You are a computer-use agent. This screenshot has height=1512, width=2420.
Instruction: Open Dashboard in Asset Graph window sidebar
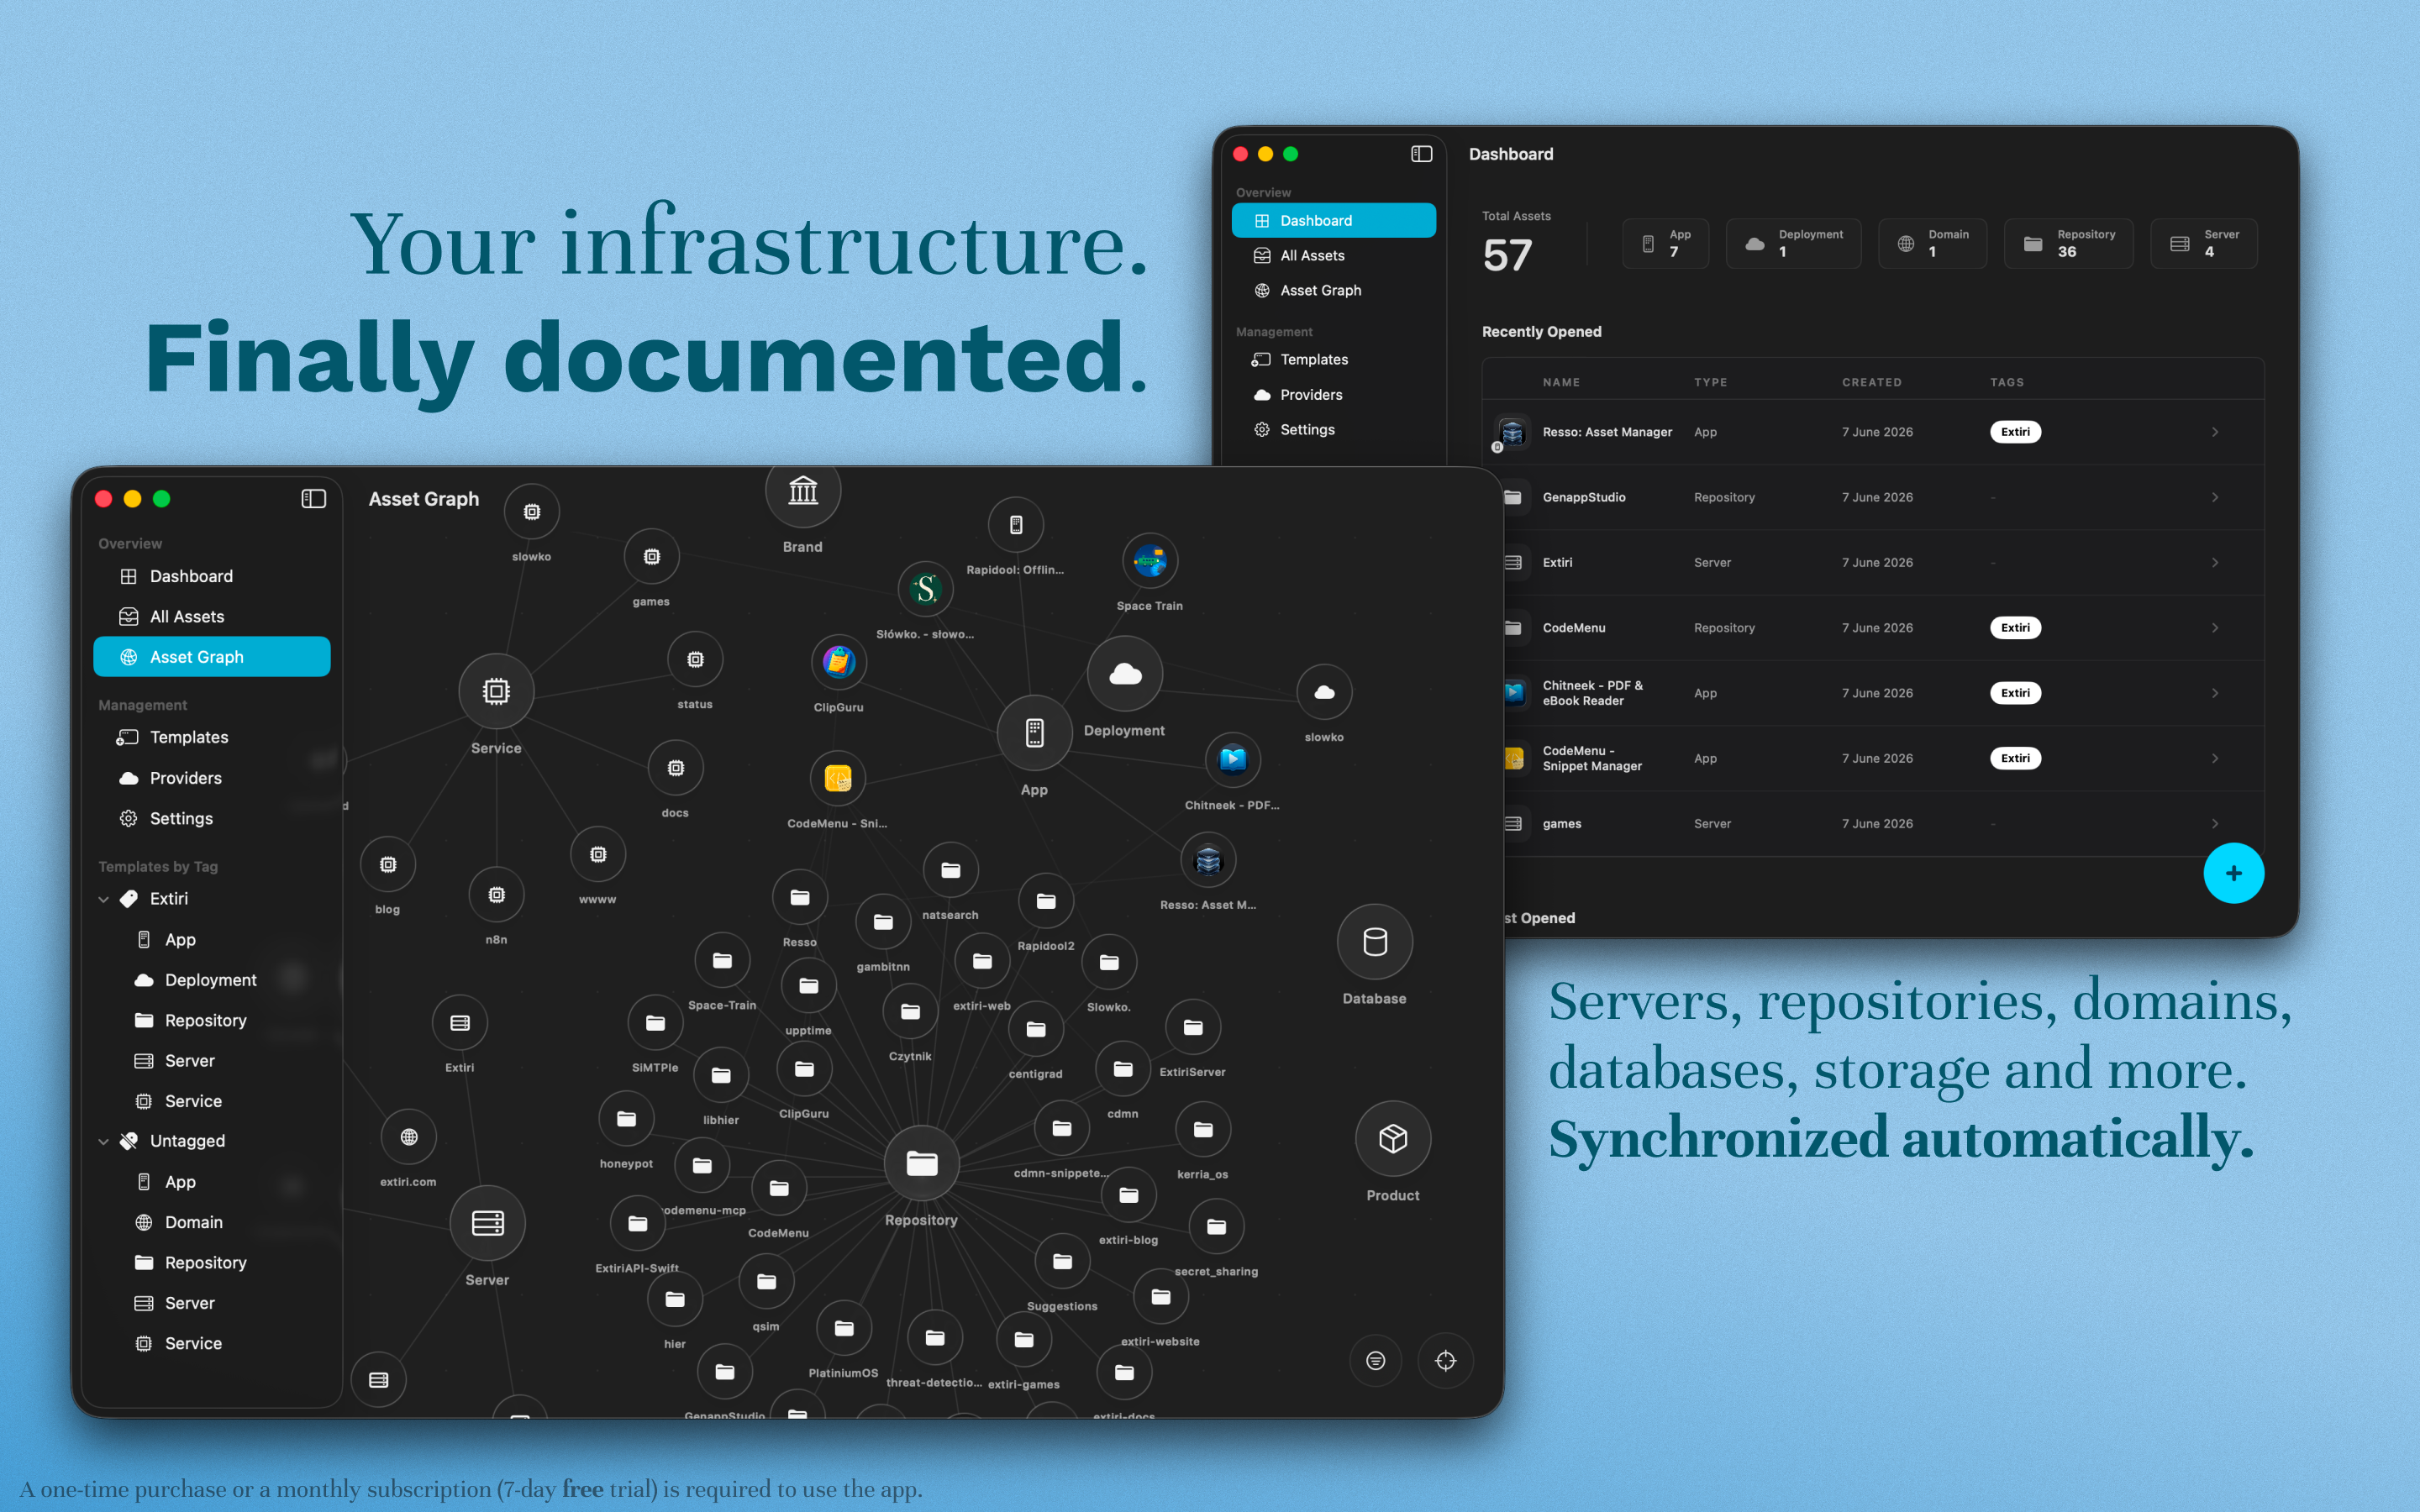[x=212, y=576]
